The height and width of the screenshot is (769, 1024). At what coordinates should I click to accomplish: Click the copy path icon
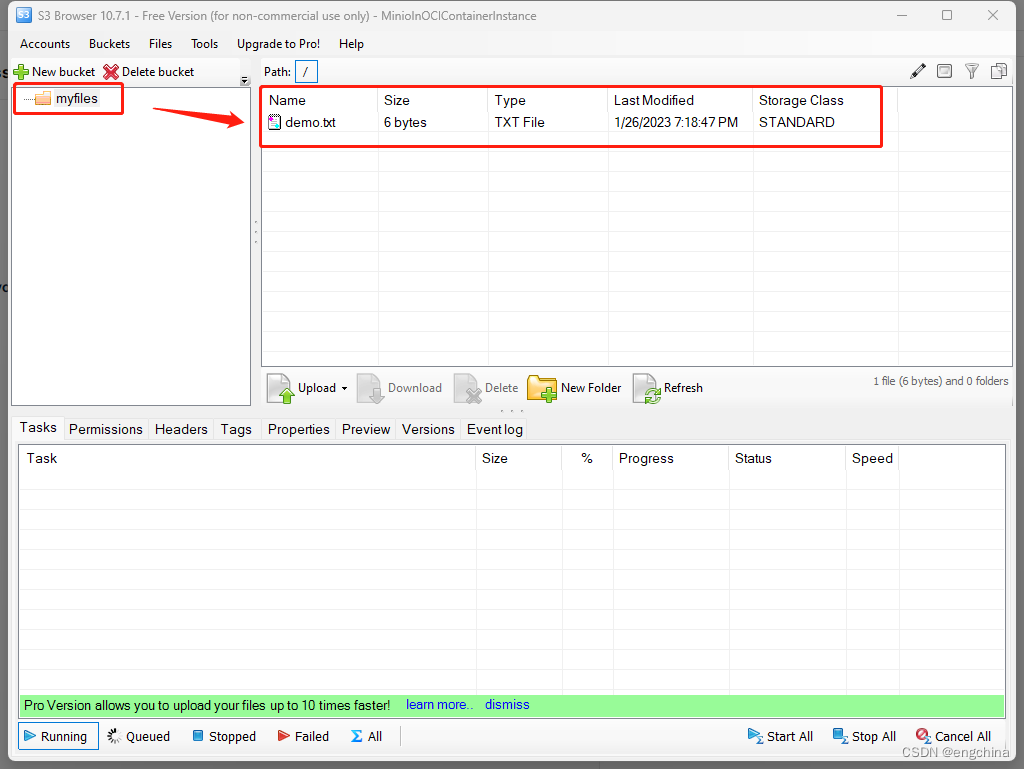click(999, 71)
